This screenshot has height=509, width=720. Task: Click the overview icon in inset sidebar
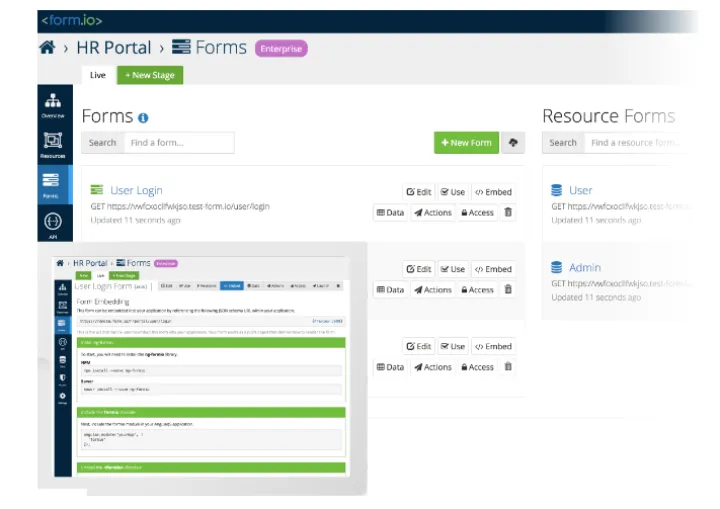pos(62,289)
